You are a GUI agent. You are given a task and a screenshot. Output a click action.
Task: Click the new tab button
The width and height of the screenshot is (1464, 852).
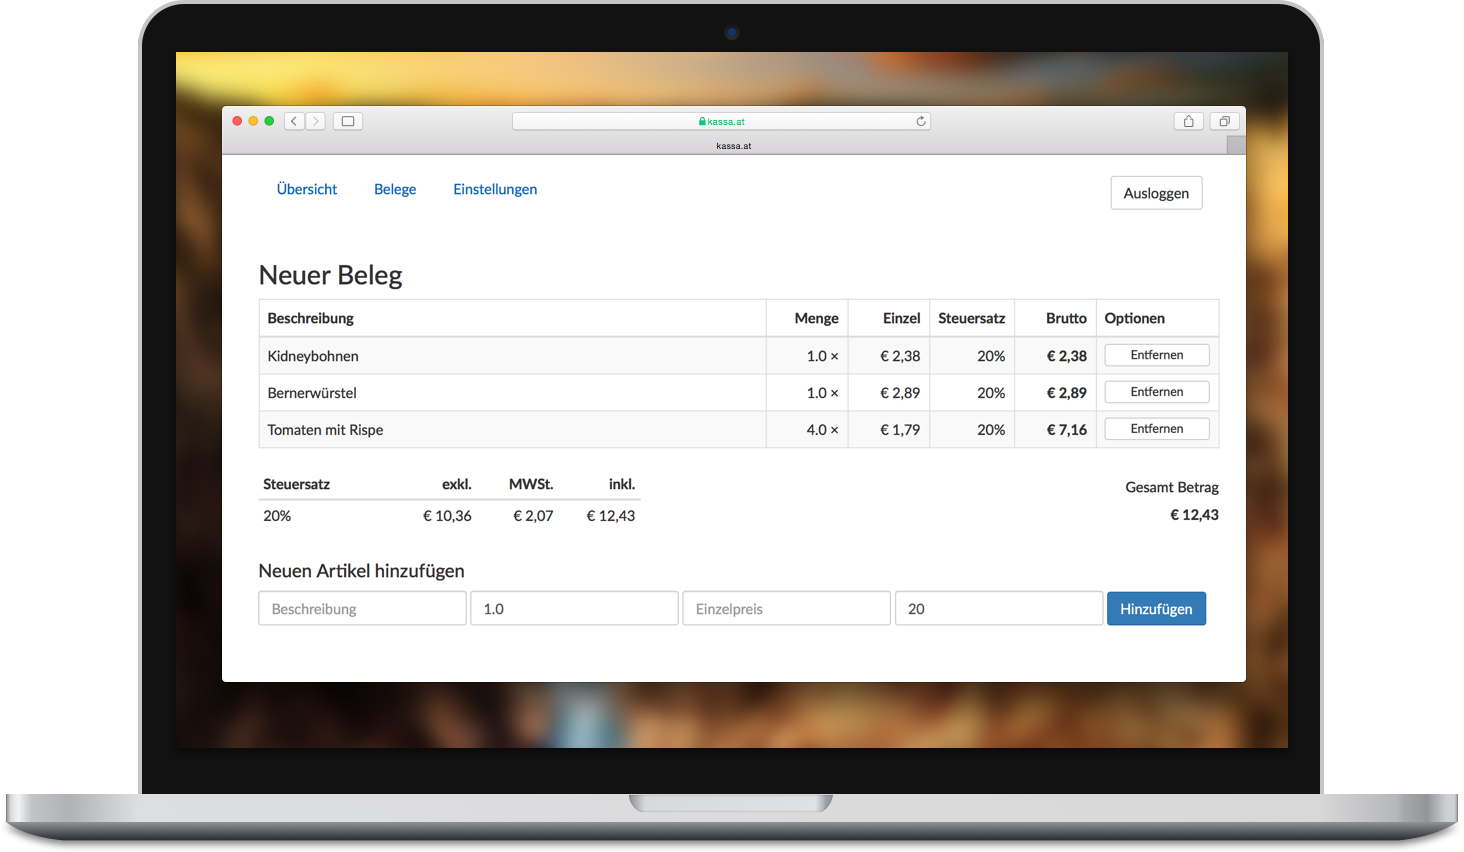[1236, 146]
